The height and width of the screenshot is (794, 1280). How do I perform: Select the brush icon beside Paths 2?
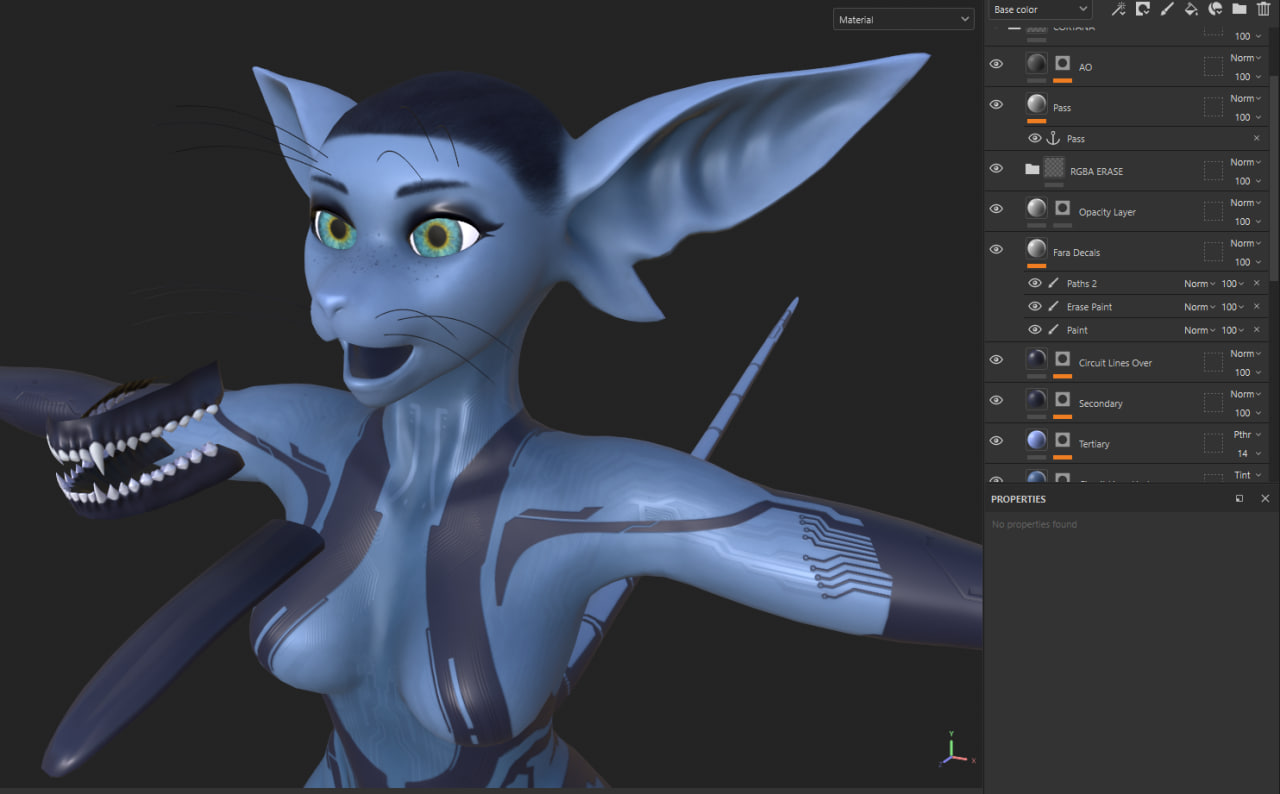pos(1053,284)
